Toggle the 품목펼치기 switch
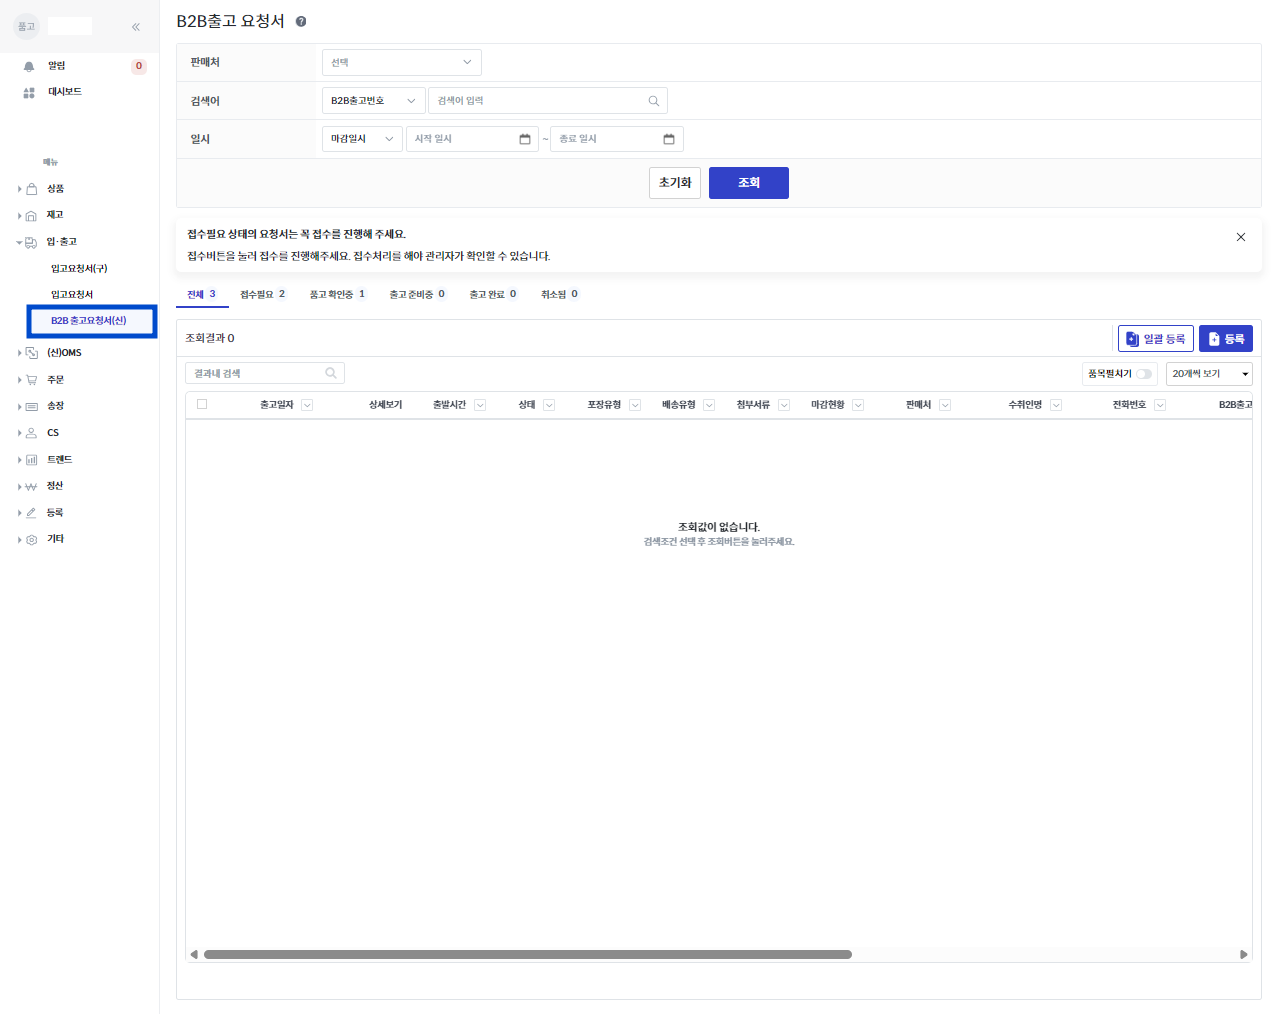The height and width of the screenshot is (1014, 1277). pos(1144,374)
